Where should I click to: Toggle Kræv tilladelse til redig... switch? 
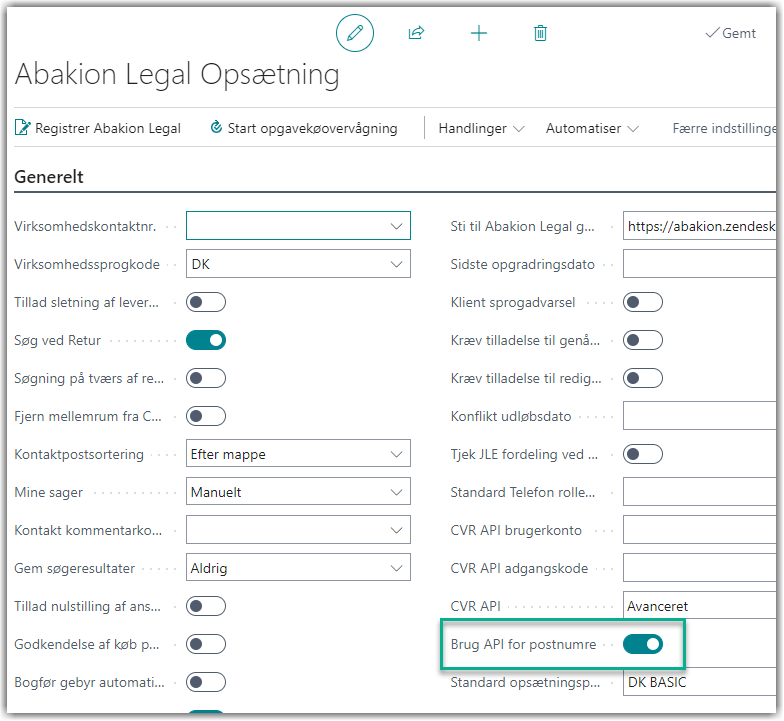(643, 378)
